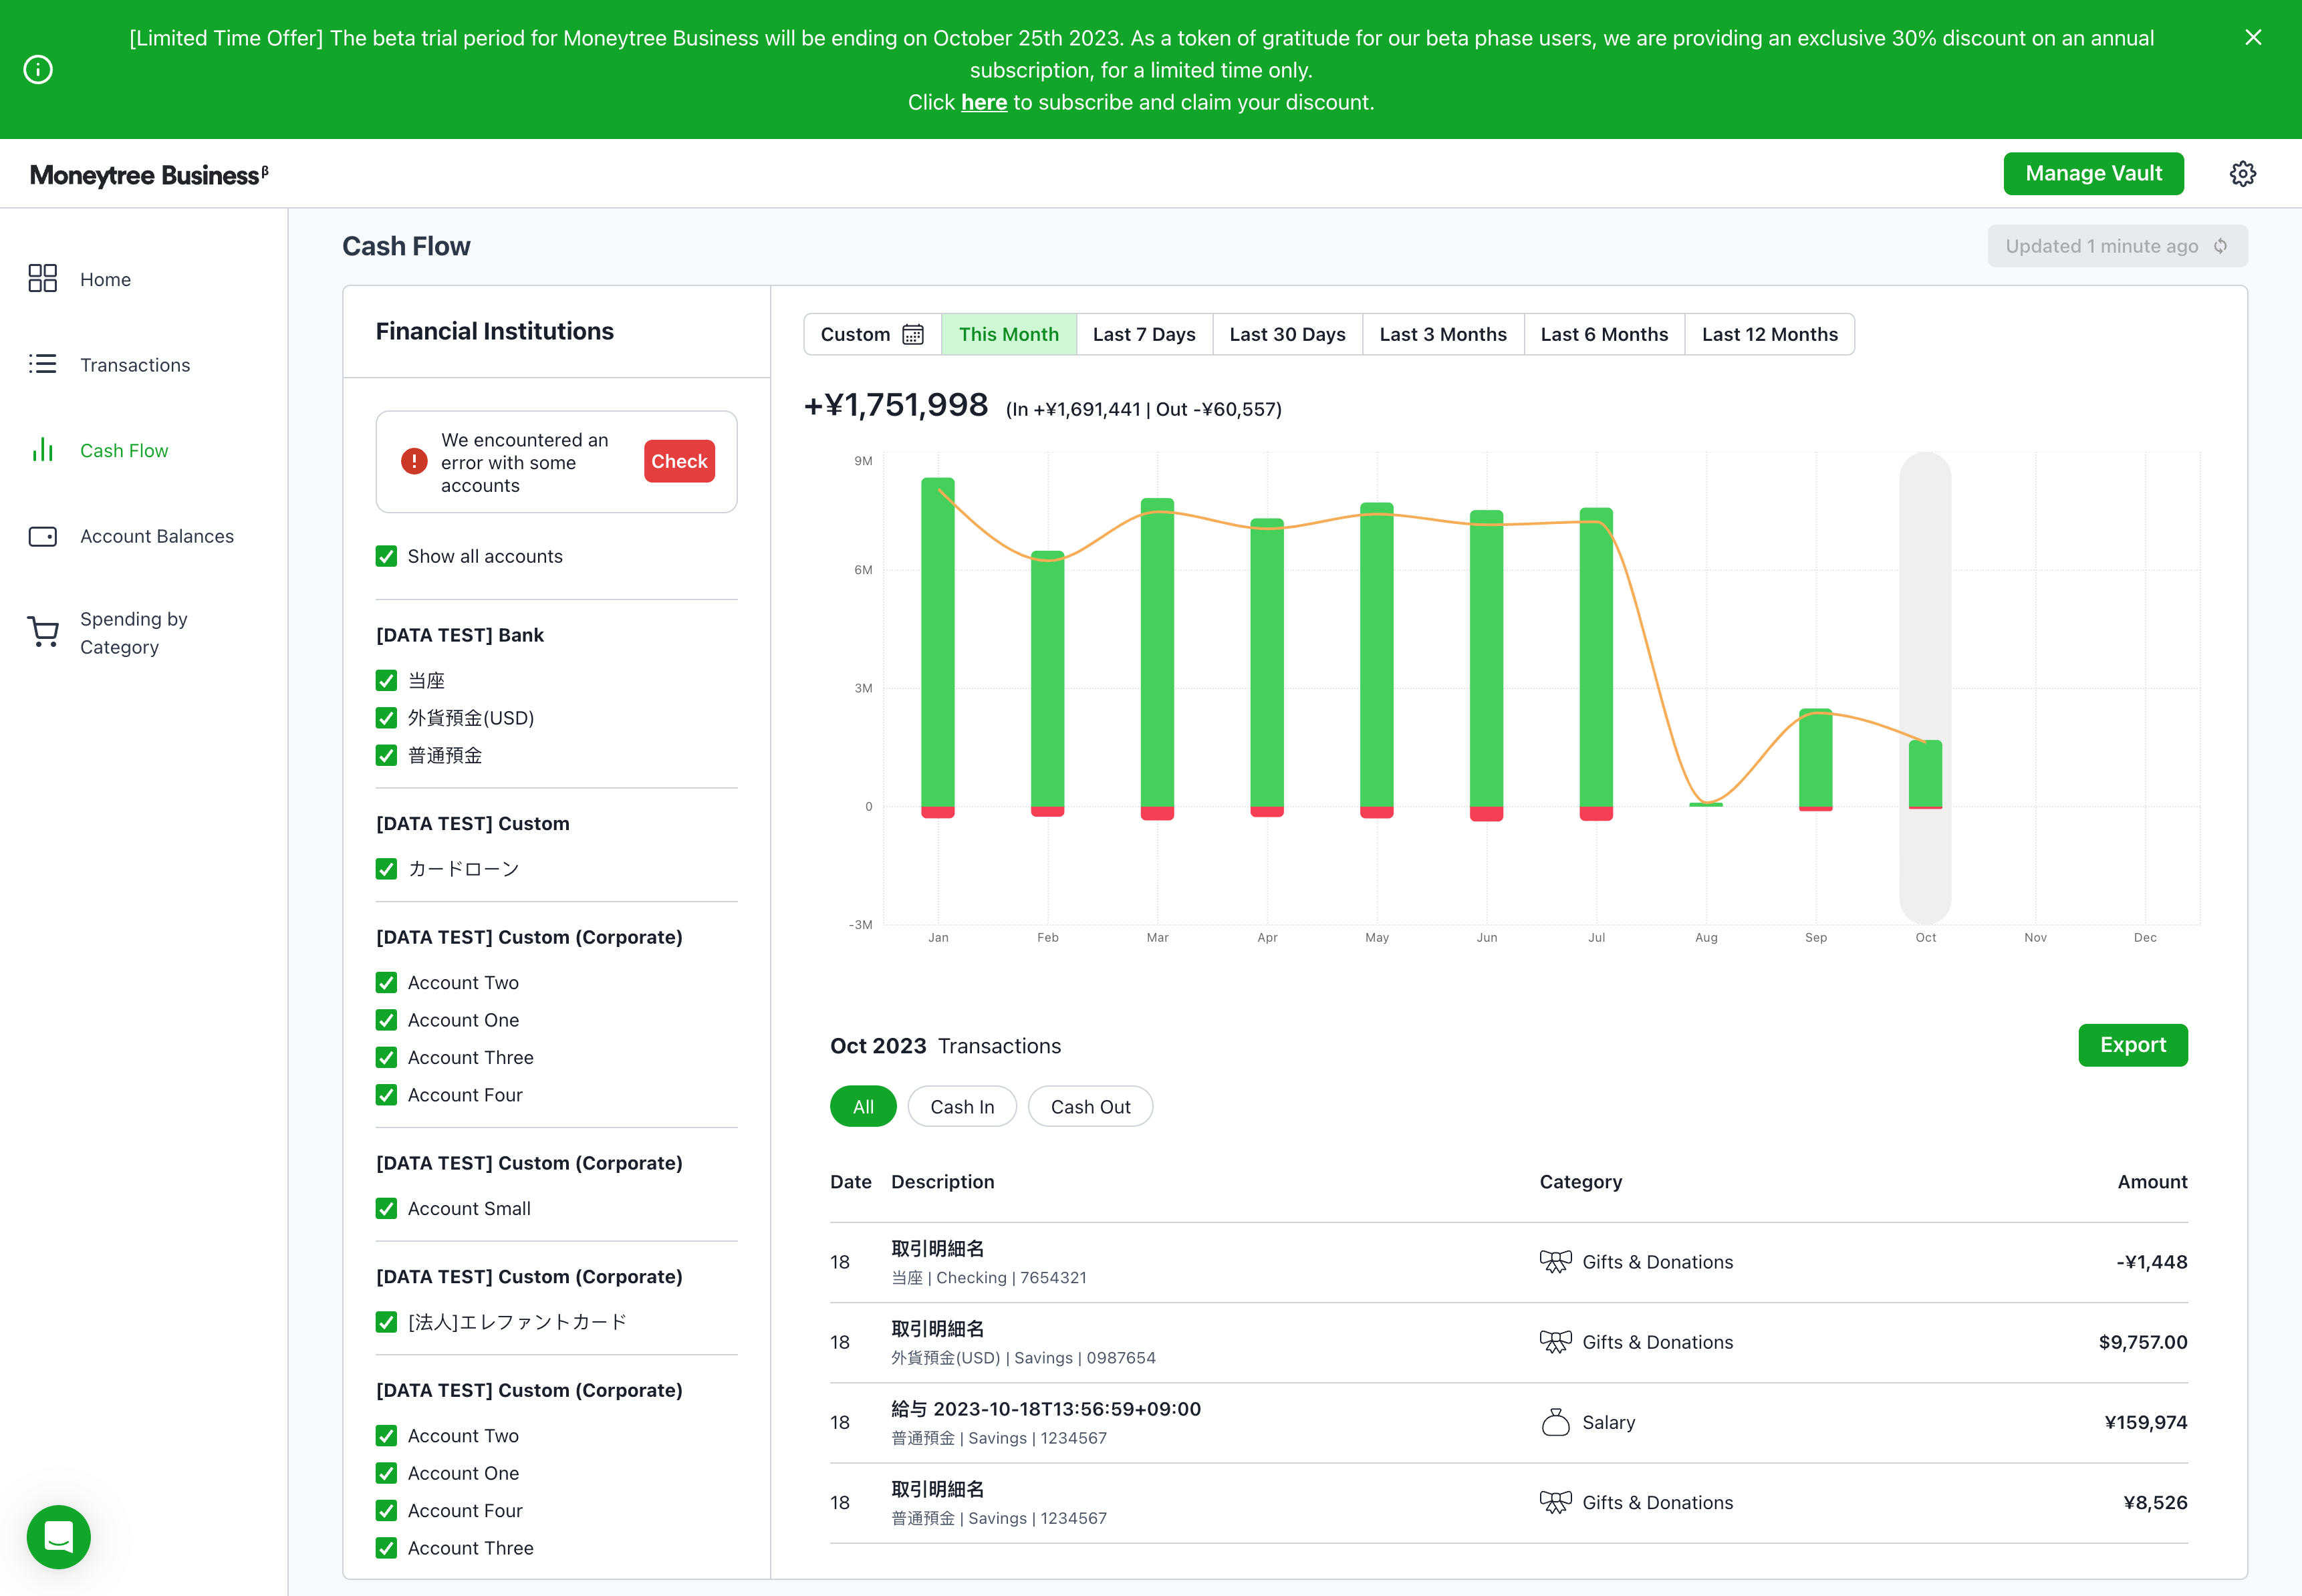Uncheck the 外貨預金(USD) account
The width and height of the screenshot is (2302, 1596).
(386, 718)
